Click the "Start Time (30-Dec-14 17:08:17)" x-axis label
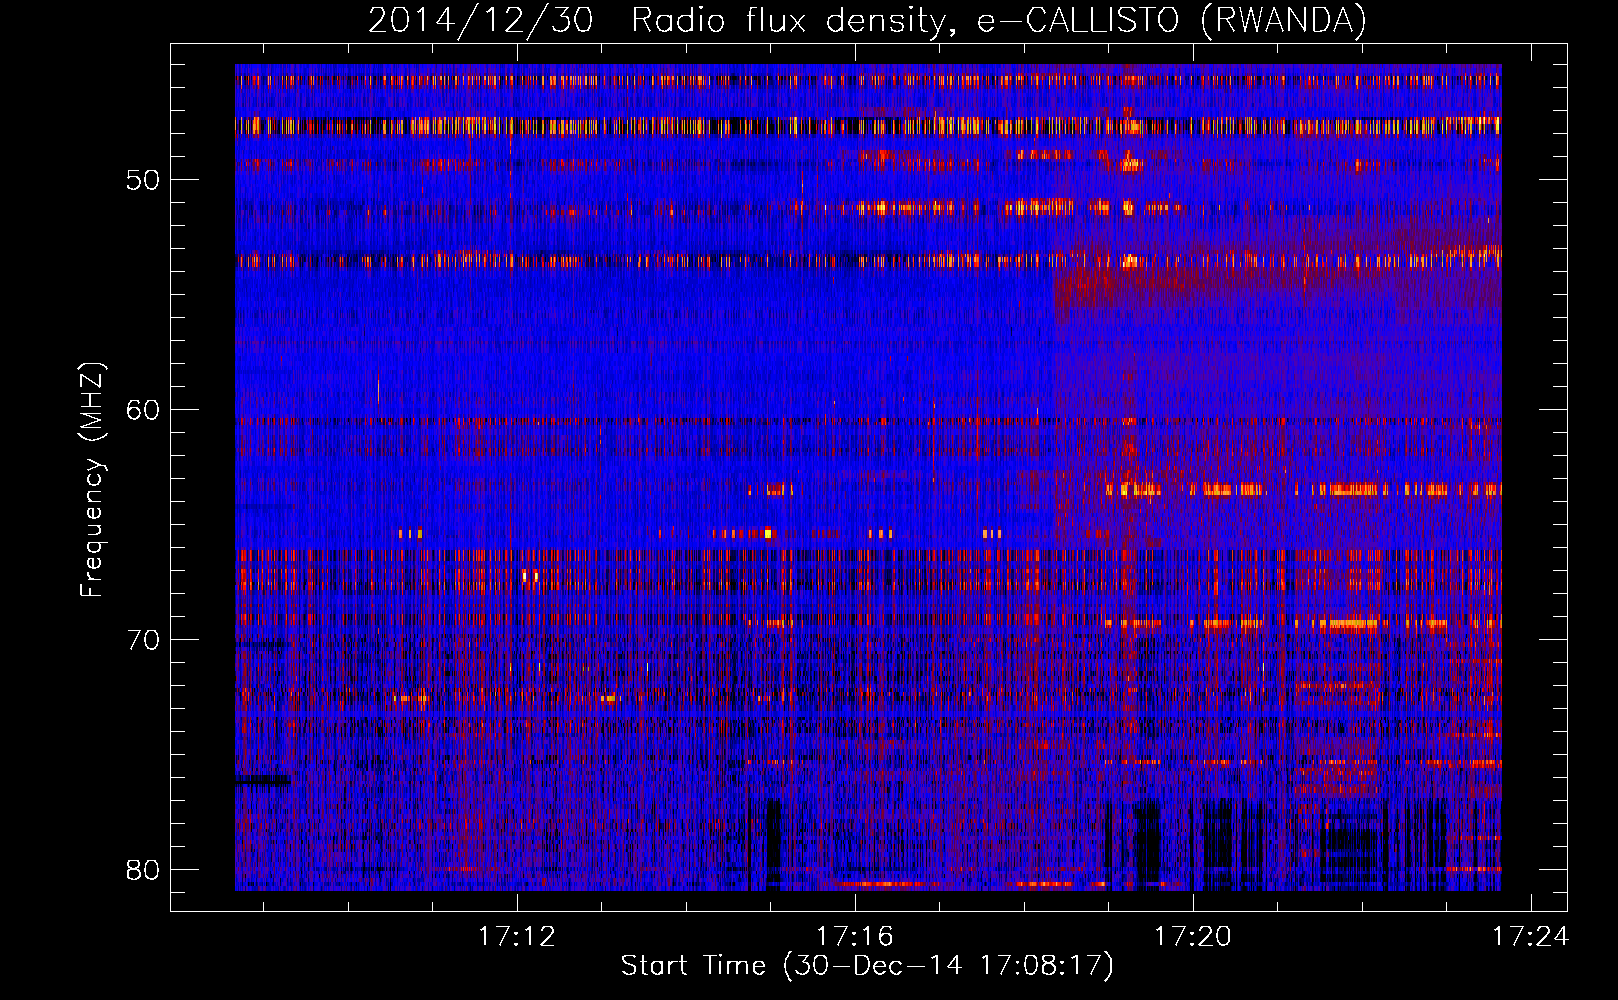 (x=867, y=966)
